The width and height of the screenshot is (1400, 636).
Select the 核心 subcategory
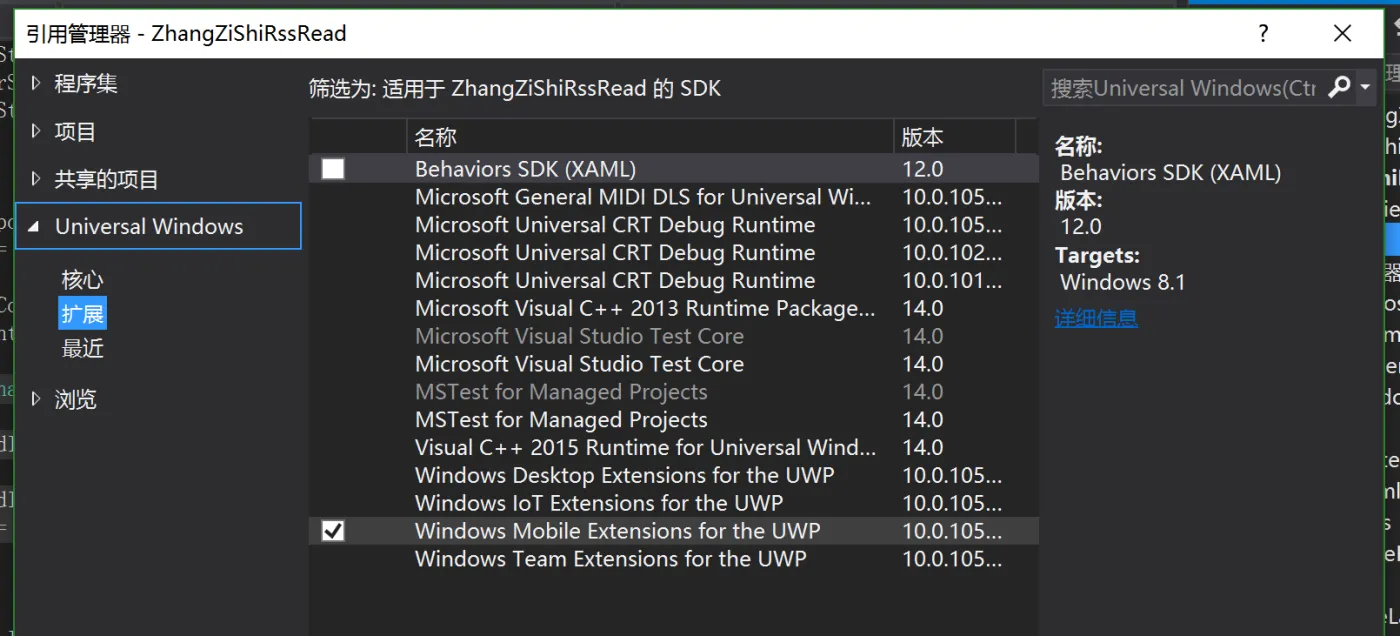pos(82,280)
